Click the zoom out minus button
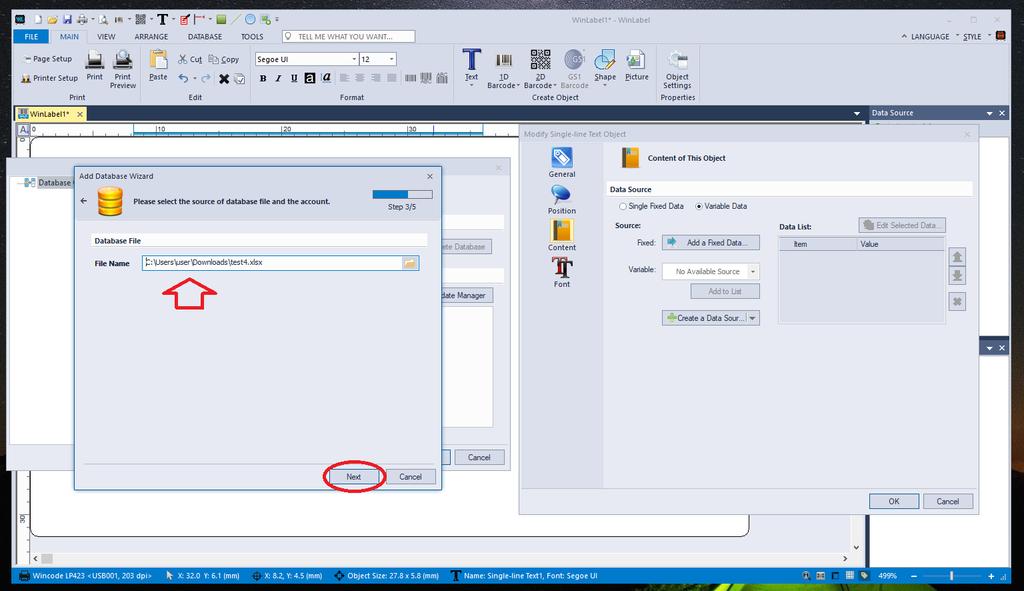The width and height of the screenshot is (1024, 591). 914,576
